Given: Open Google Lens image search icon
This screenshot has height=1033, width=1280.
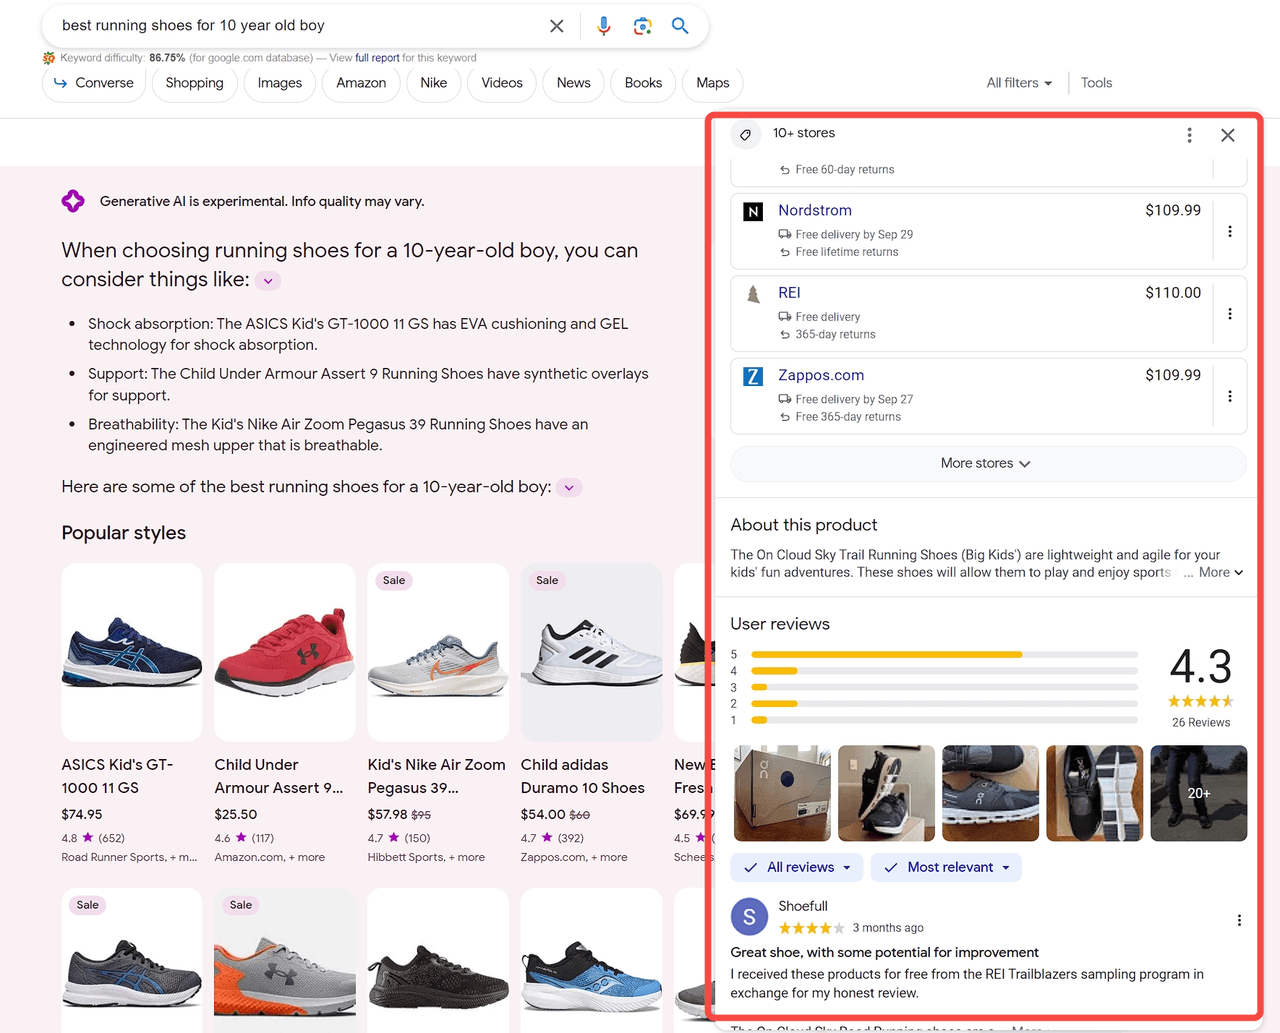Looking at the screenshot, I should (643, 26).
